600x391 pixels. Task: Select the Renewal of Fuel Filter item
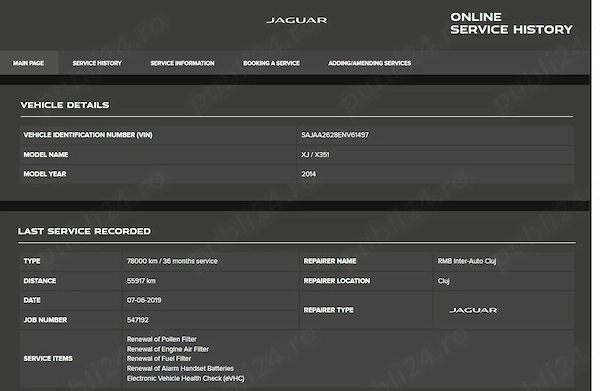[159, 358]
